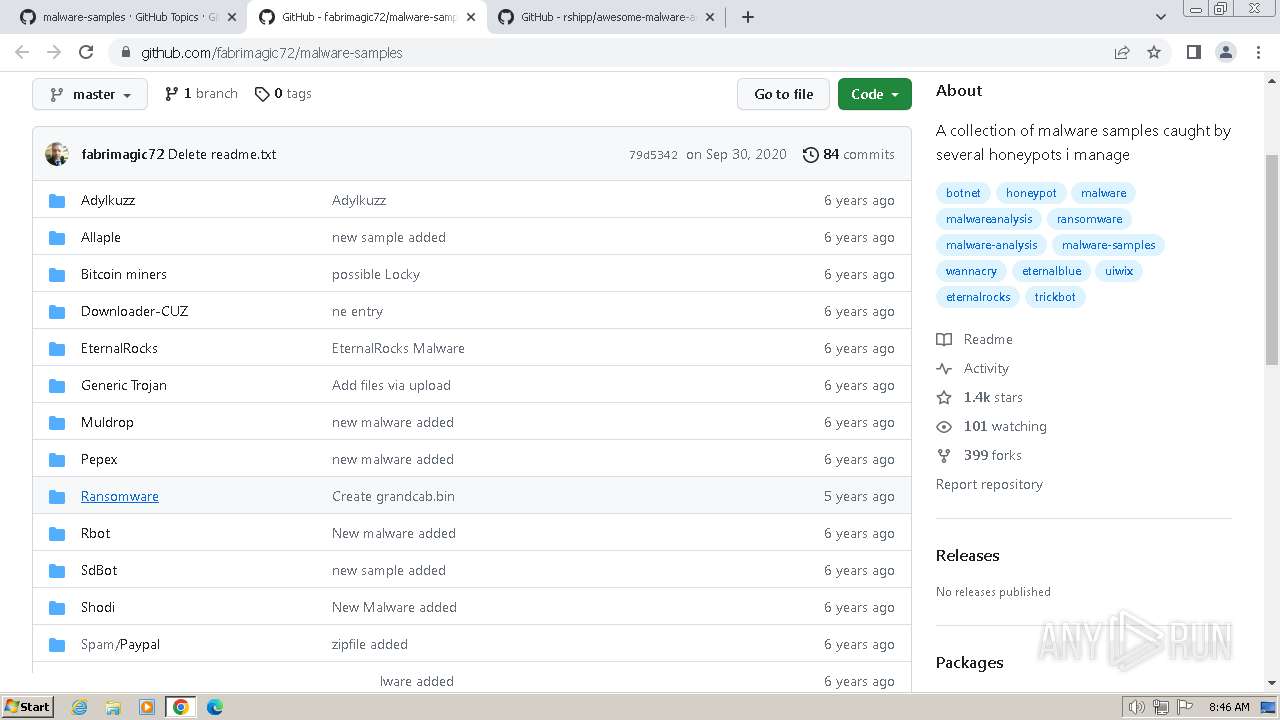Click the browser back arrow
The height and width of the screenshot is (720, 1280).
(x=22, y=53)
